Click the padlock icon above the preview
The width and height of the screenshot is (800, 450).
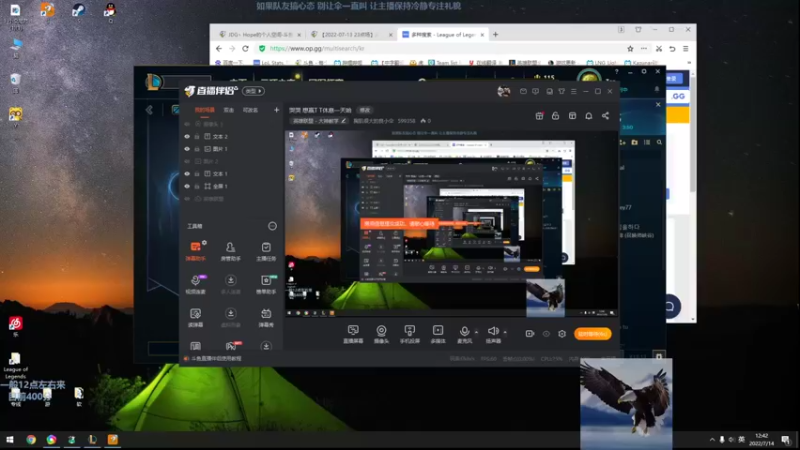[556, 116]
